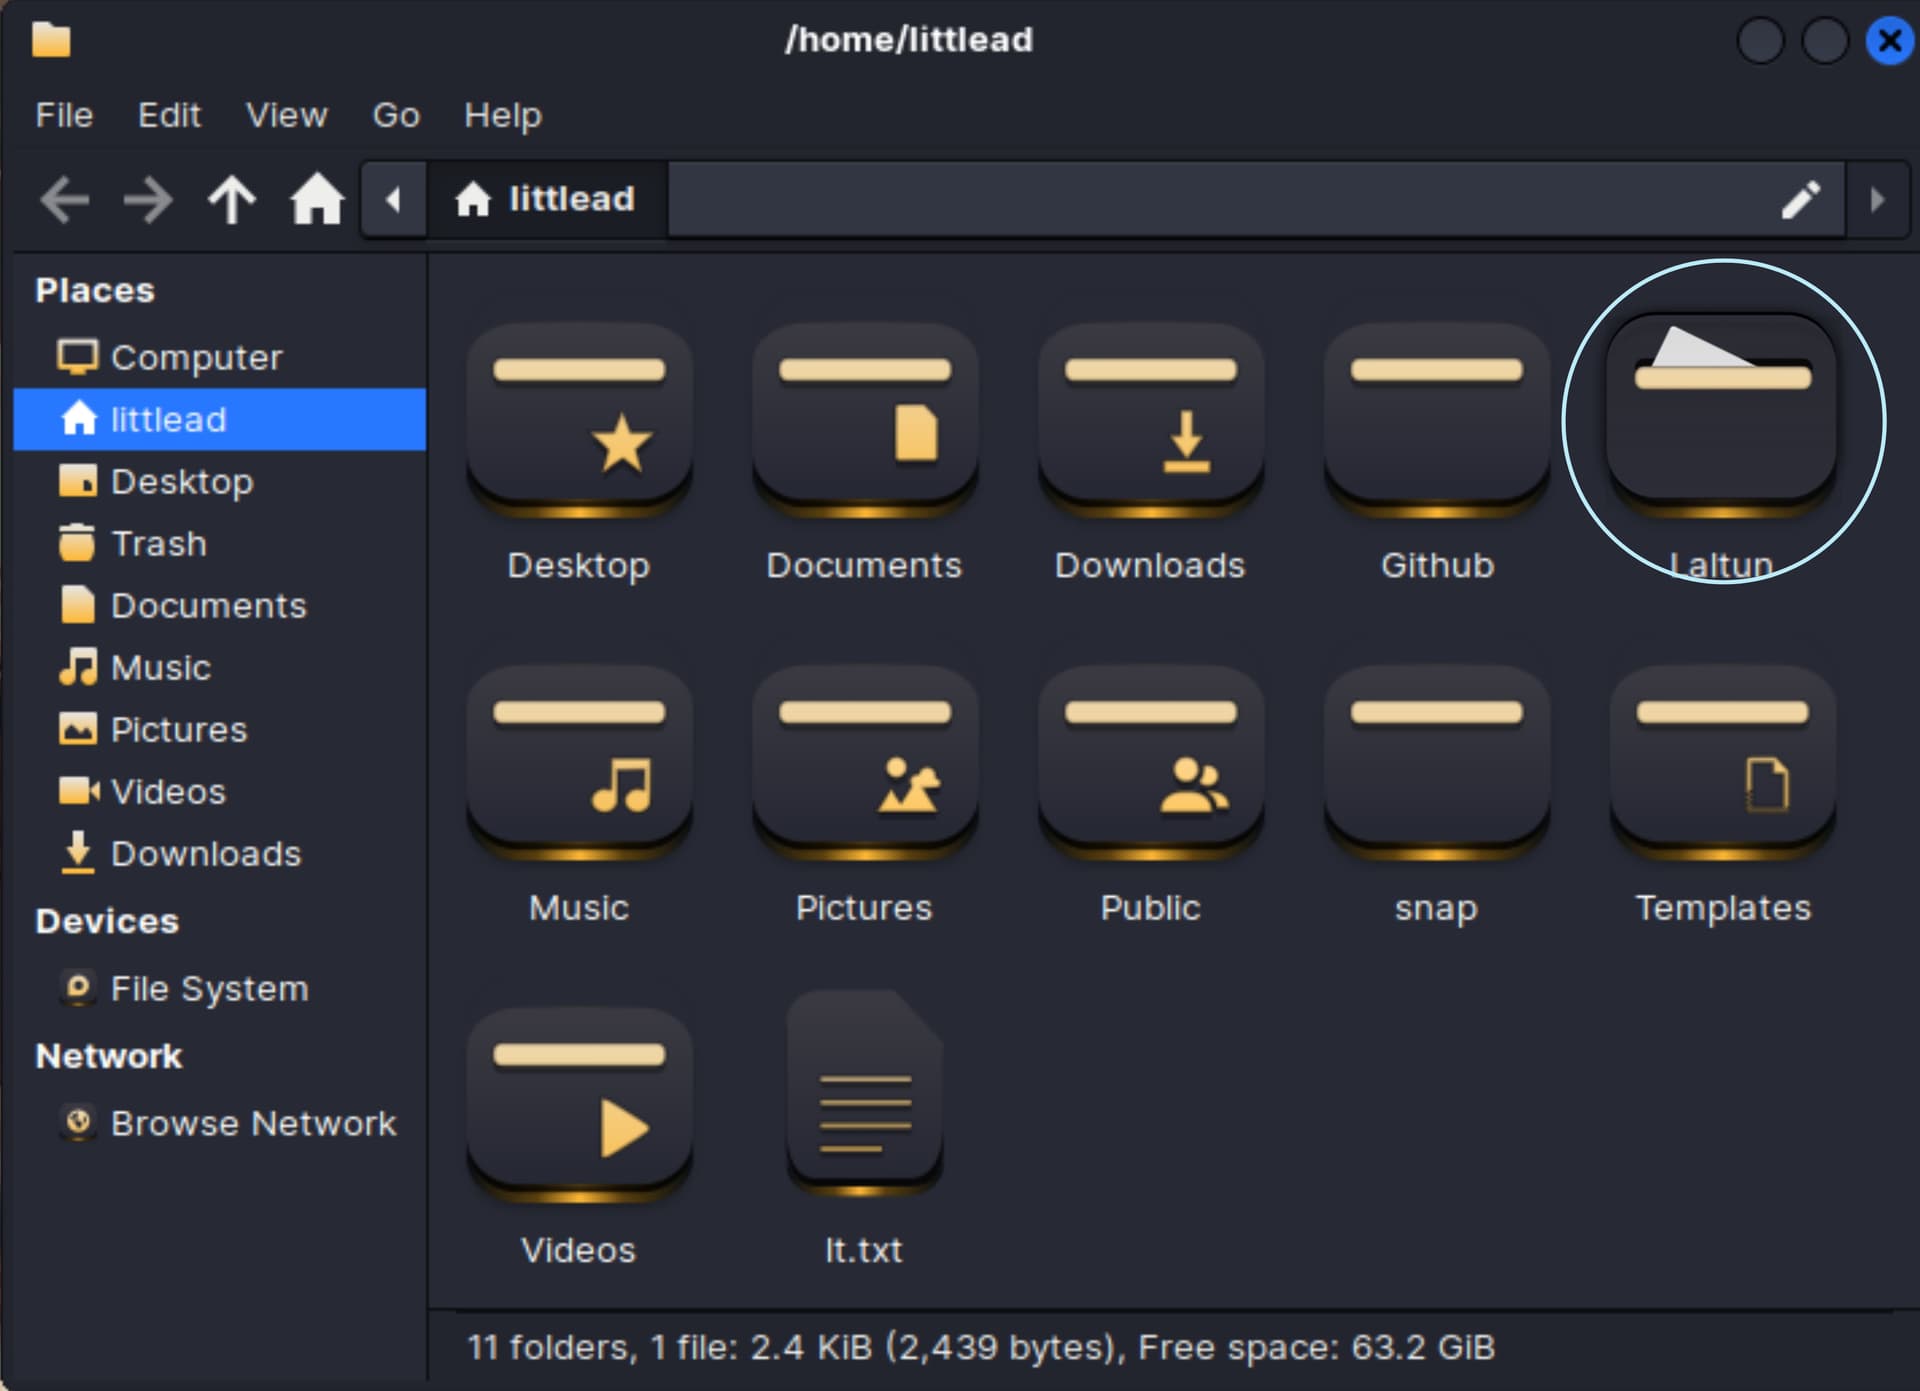Screen dimensions: 1920x1391
Task: Go up to the parent folder
Action: (x=232, y=199)
